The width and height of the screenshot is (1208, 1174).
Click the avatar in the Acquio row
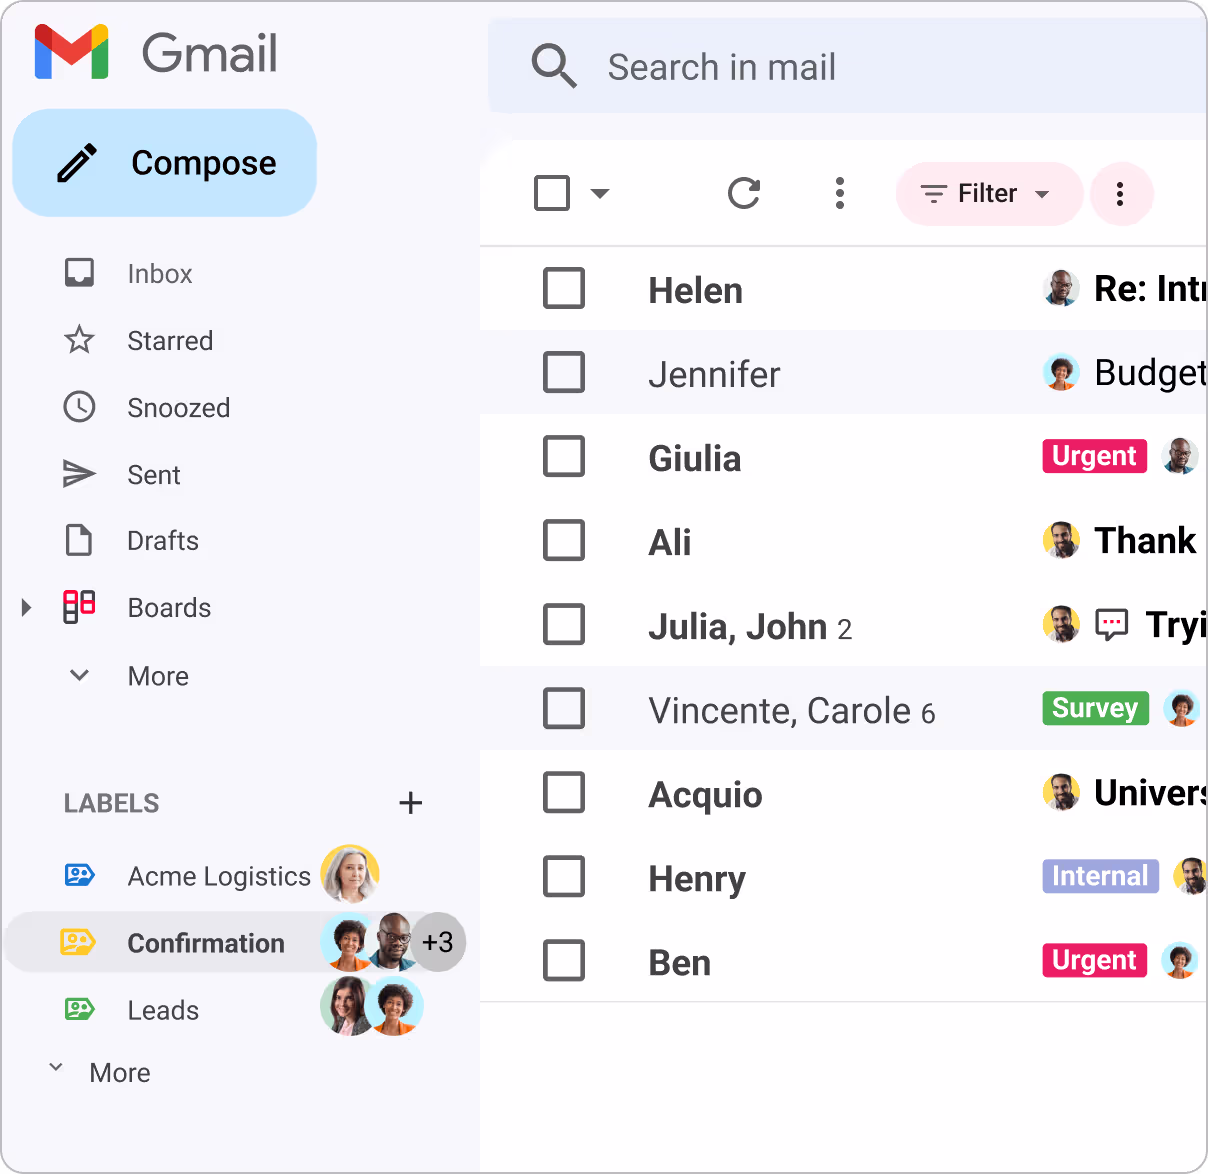(x=1061, y=792)
